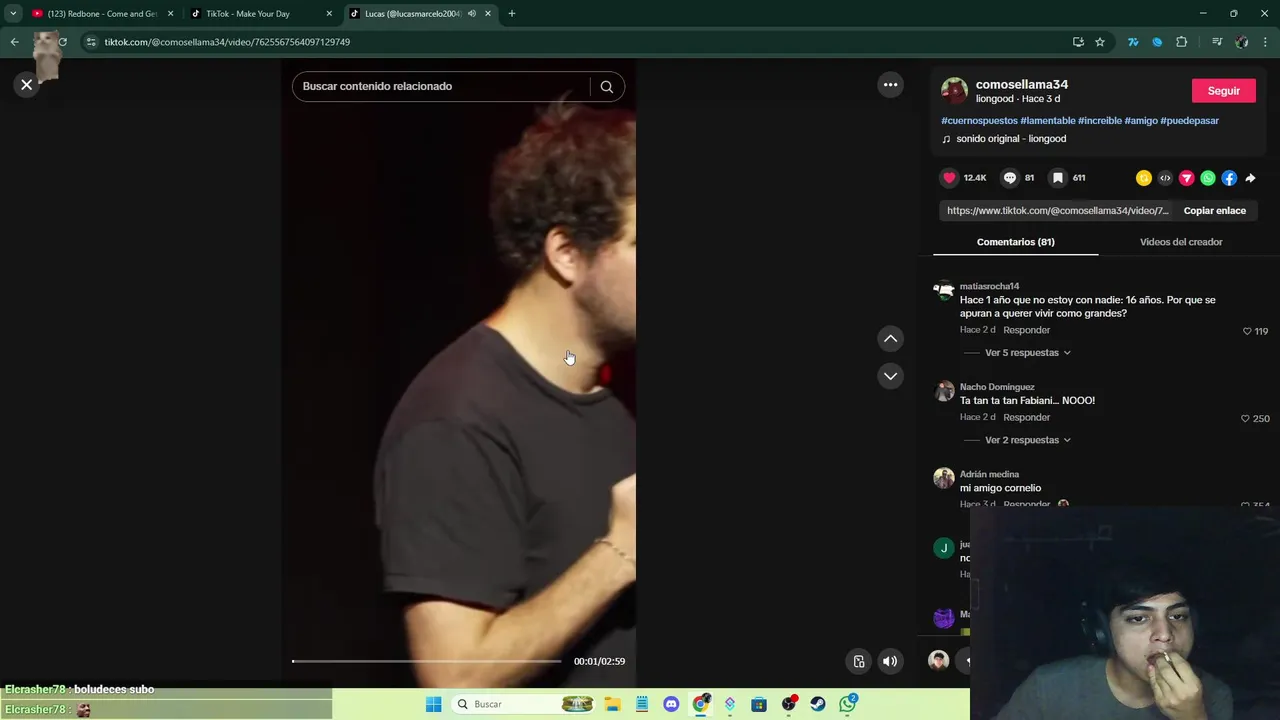
Task: Open the media control icon in toolbar
Action: pos(1217,42)
